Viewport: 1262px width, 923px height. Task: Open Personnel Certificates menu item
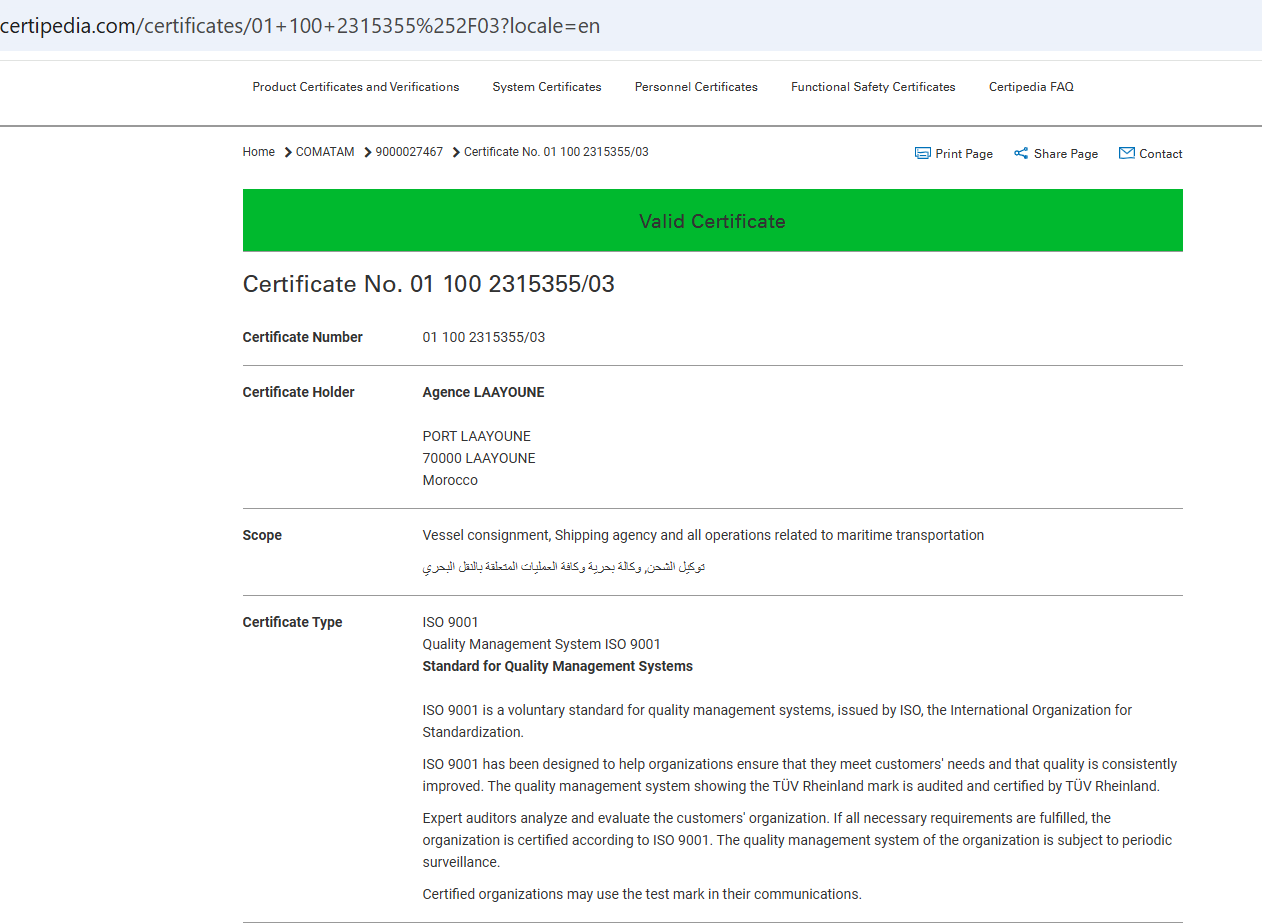[696, 87]
